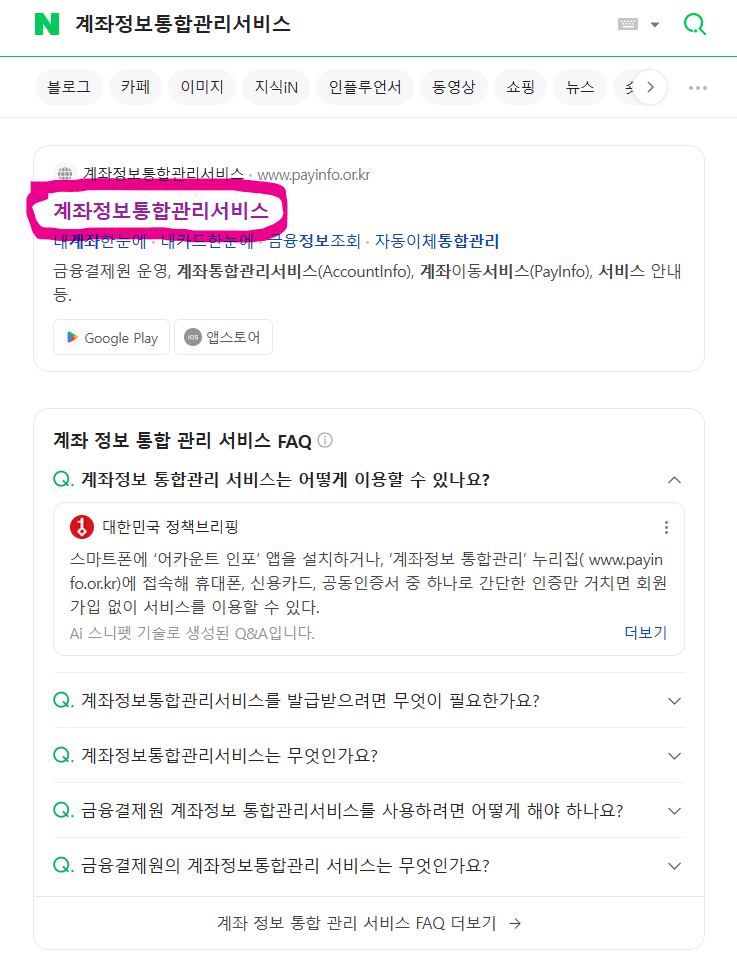Switch to the 동영상 tab
This screenshot has height=959, width=737.
point(453,87)
